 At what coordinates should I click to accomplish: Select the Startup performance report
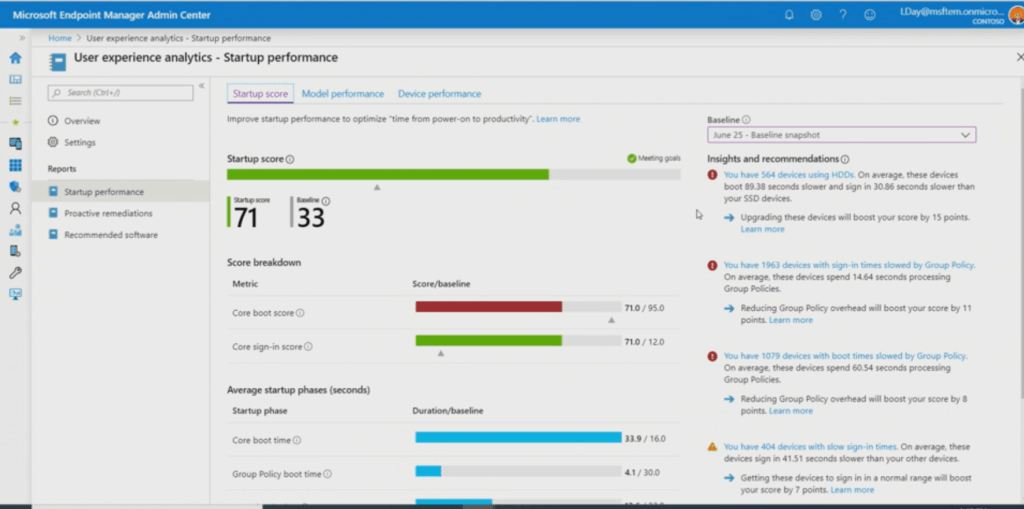[120, 191]
